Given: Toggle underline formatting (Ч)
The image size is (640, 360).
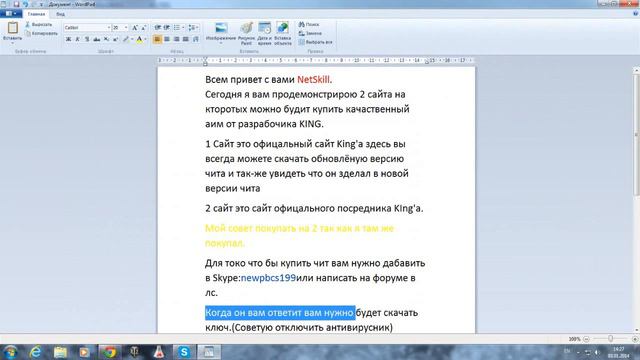Looking at the screenshot, I should coord(87,39).
